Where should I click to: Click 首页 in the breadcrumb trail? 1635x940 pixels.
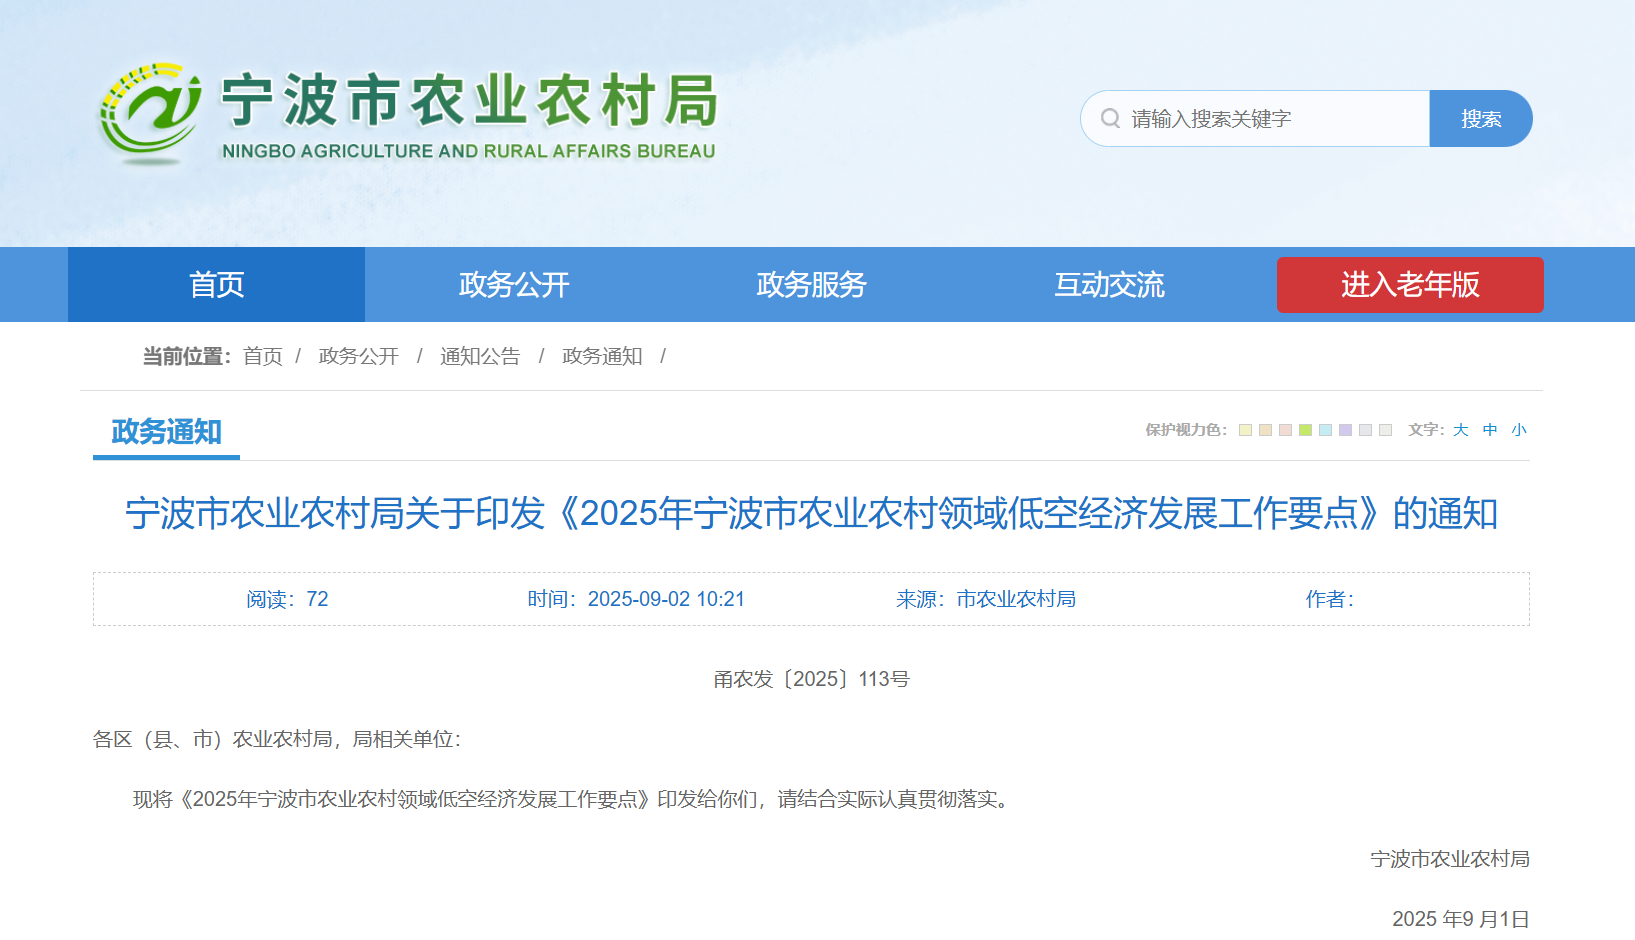click(x=262, y=356)
